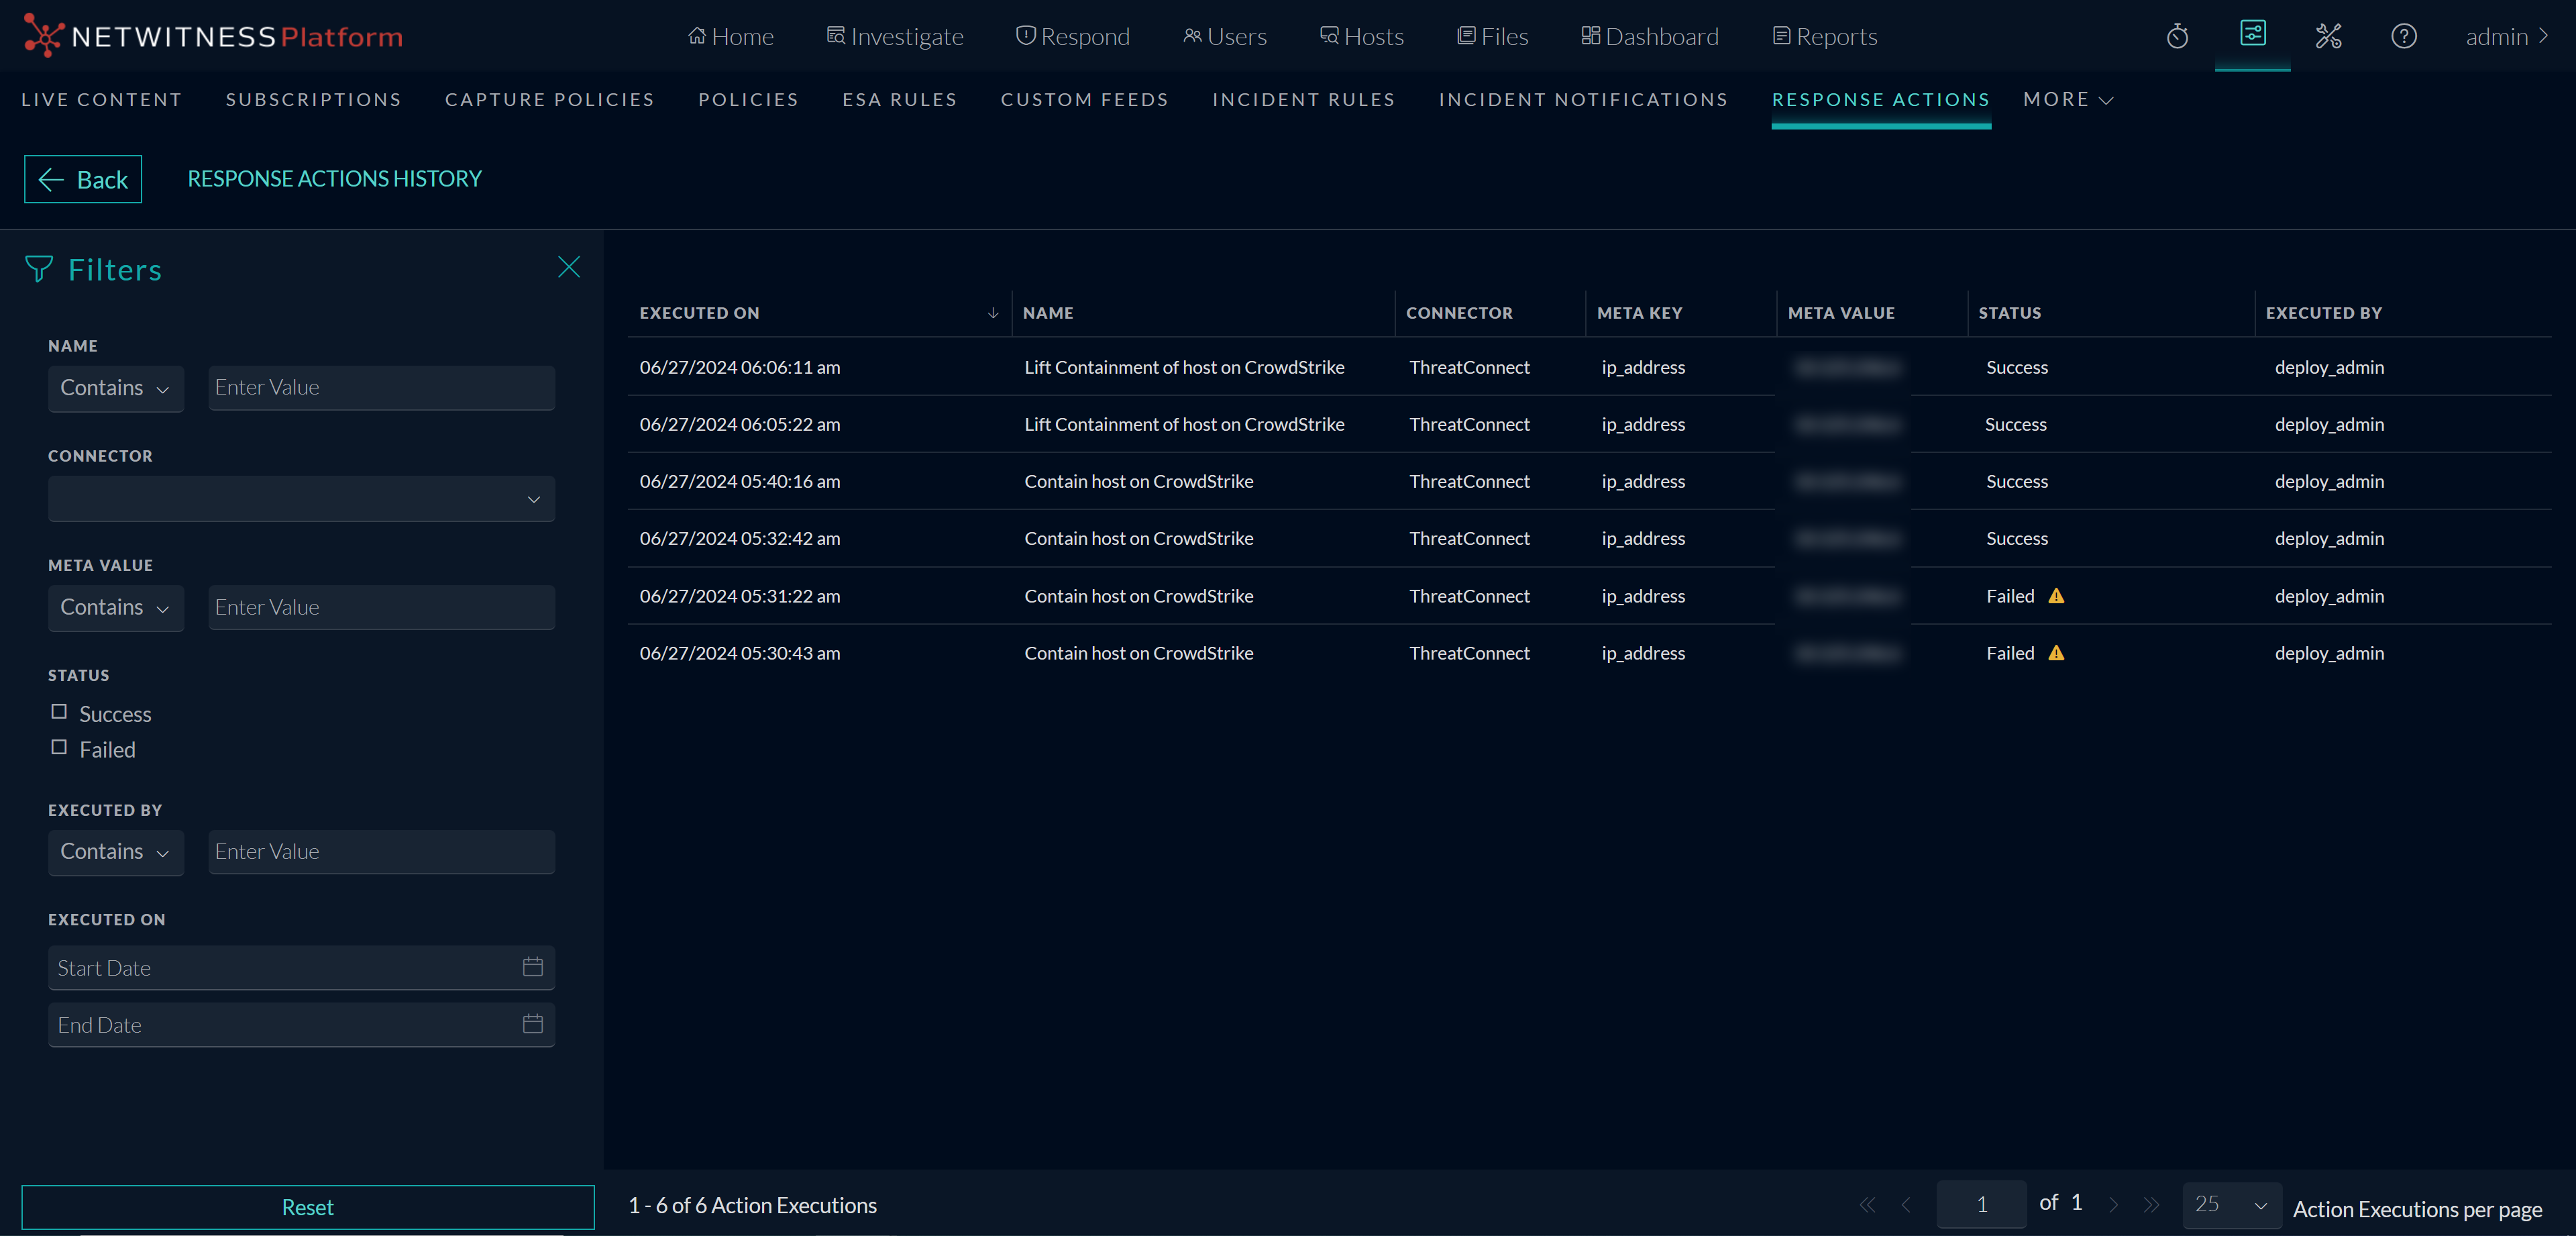The image size is (2576, 1236).
Task: Click the active configure icon in top bar
Action: coord(2252,34)
